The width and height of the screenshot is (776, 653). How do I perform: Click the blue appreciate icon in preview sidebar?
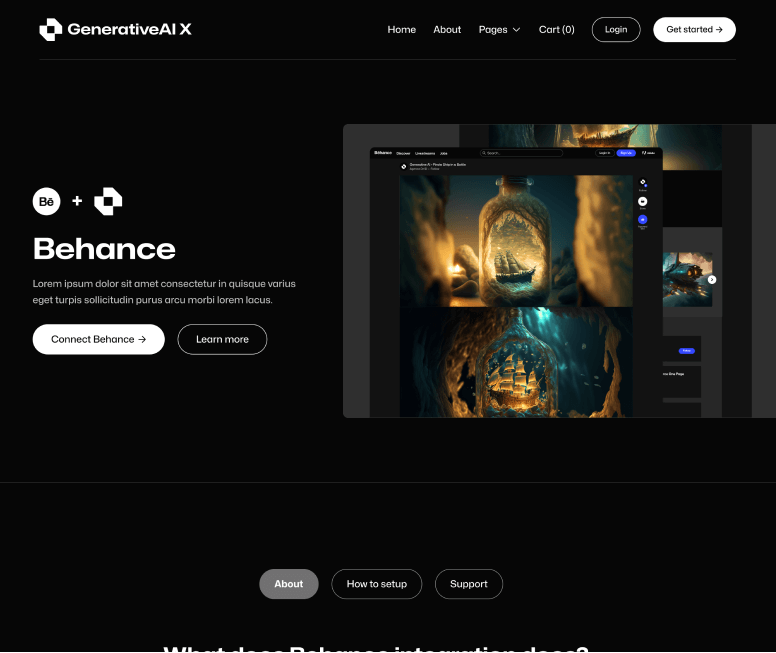pos(642,219)
